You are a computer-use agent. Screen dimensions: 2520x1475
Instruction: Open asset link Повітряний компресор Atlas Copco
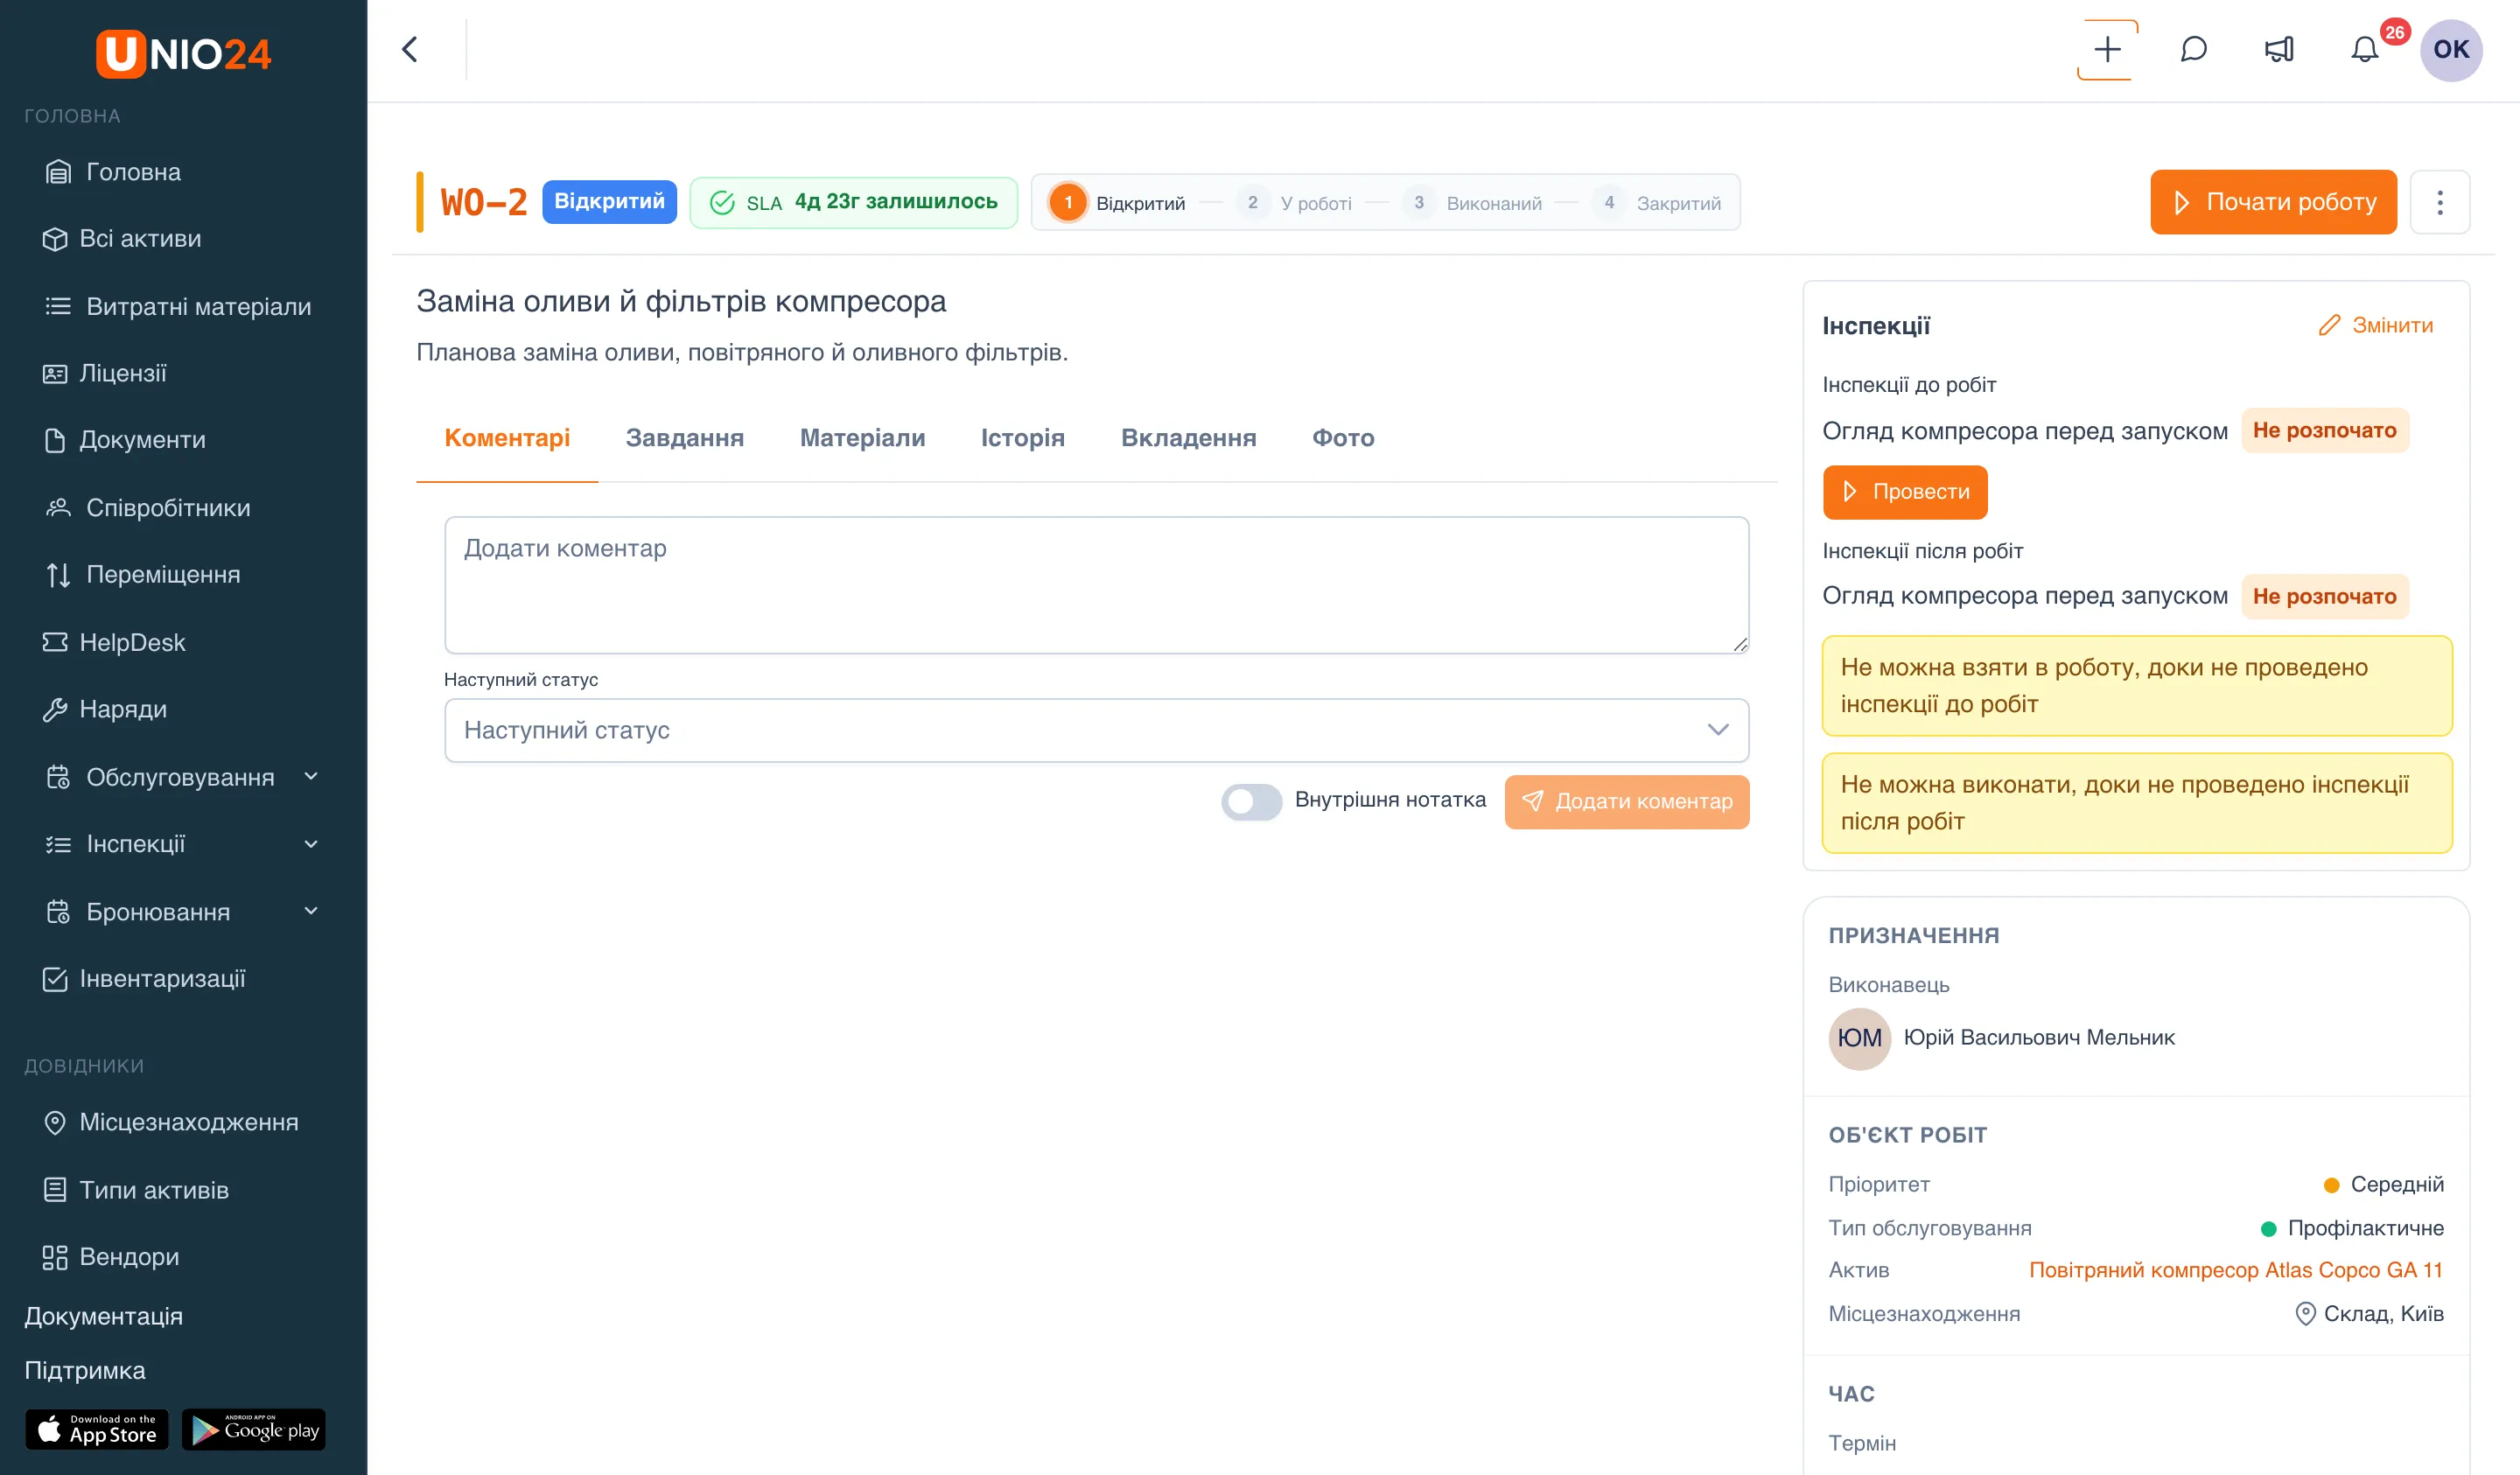click(2235, 1270)
